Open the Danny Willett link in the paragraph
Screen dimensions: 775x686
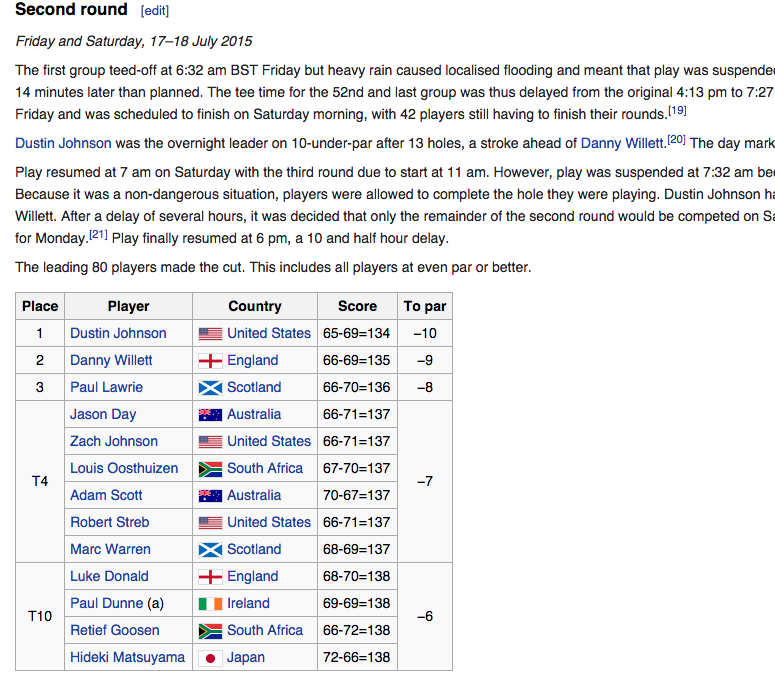pyautogui.click(x=622, y=143)
